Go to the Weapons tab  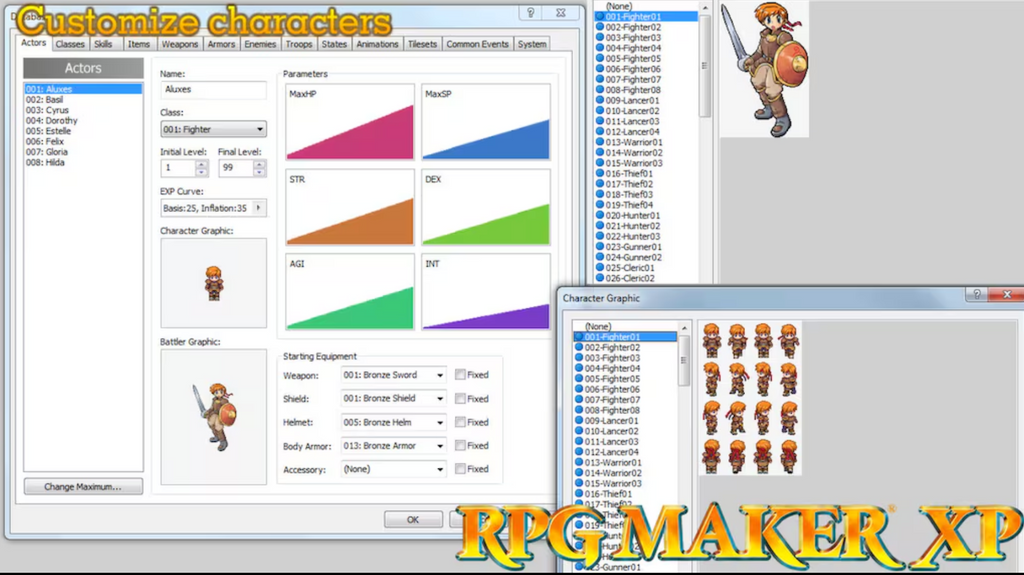click(180, 44)
